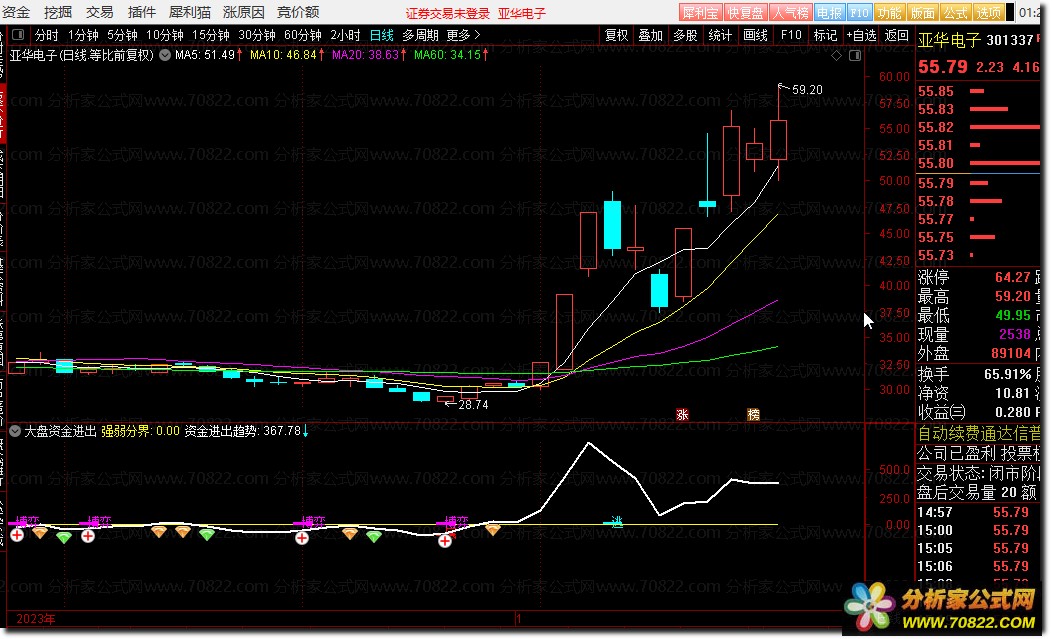The height and width of the screenshot is (639, 1052).
Task: Switch to the 5分钟 period tab
Action: (122, 35)
